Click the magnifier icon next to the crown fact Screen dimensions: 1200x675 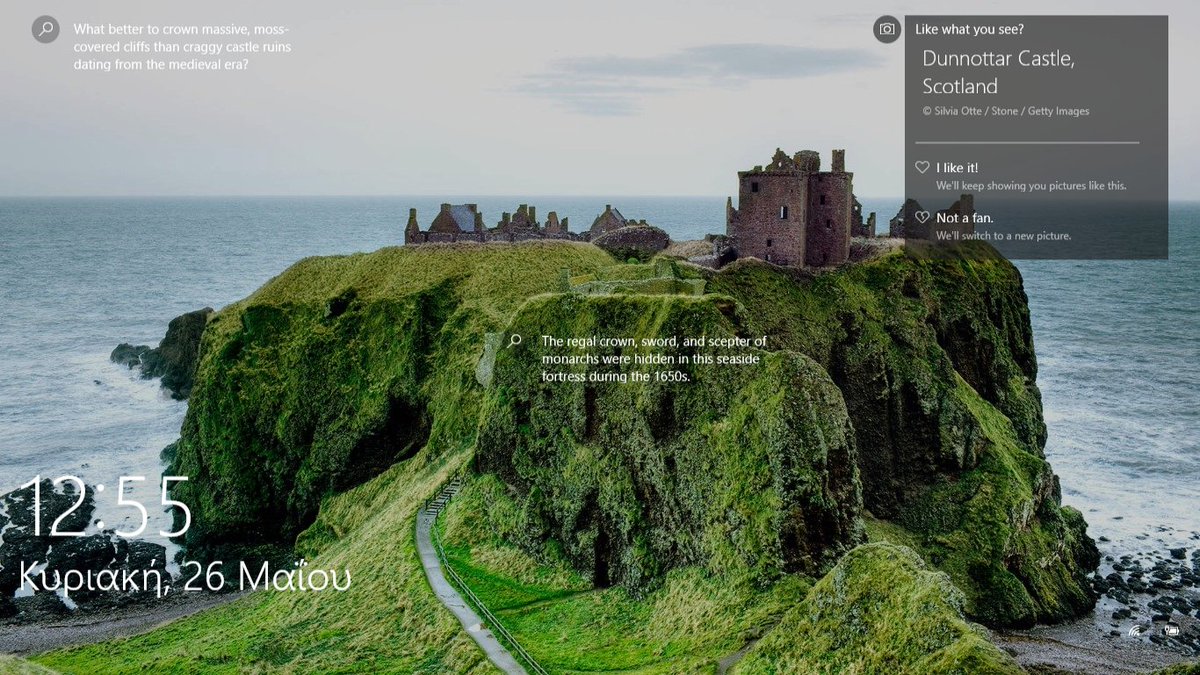coord(515,341)
